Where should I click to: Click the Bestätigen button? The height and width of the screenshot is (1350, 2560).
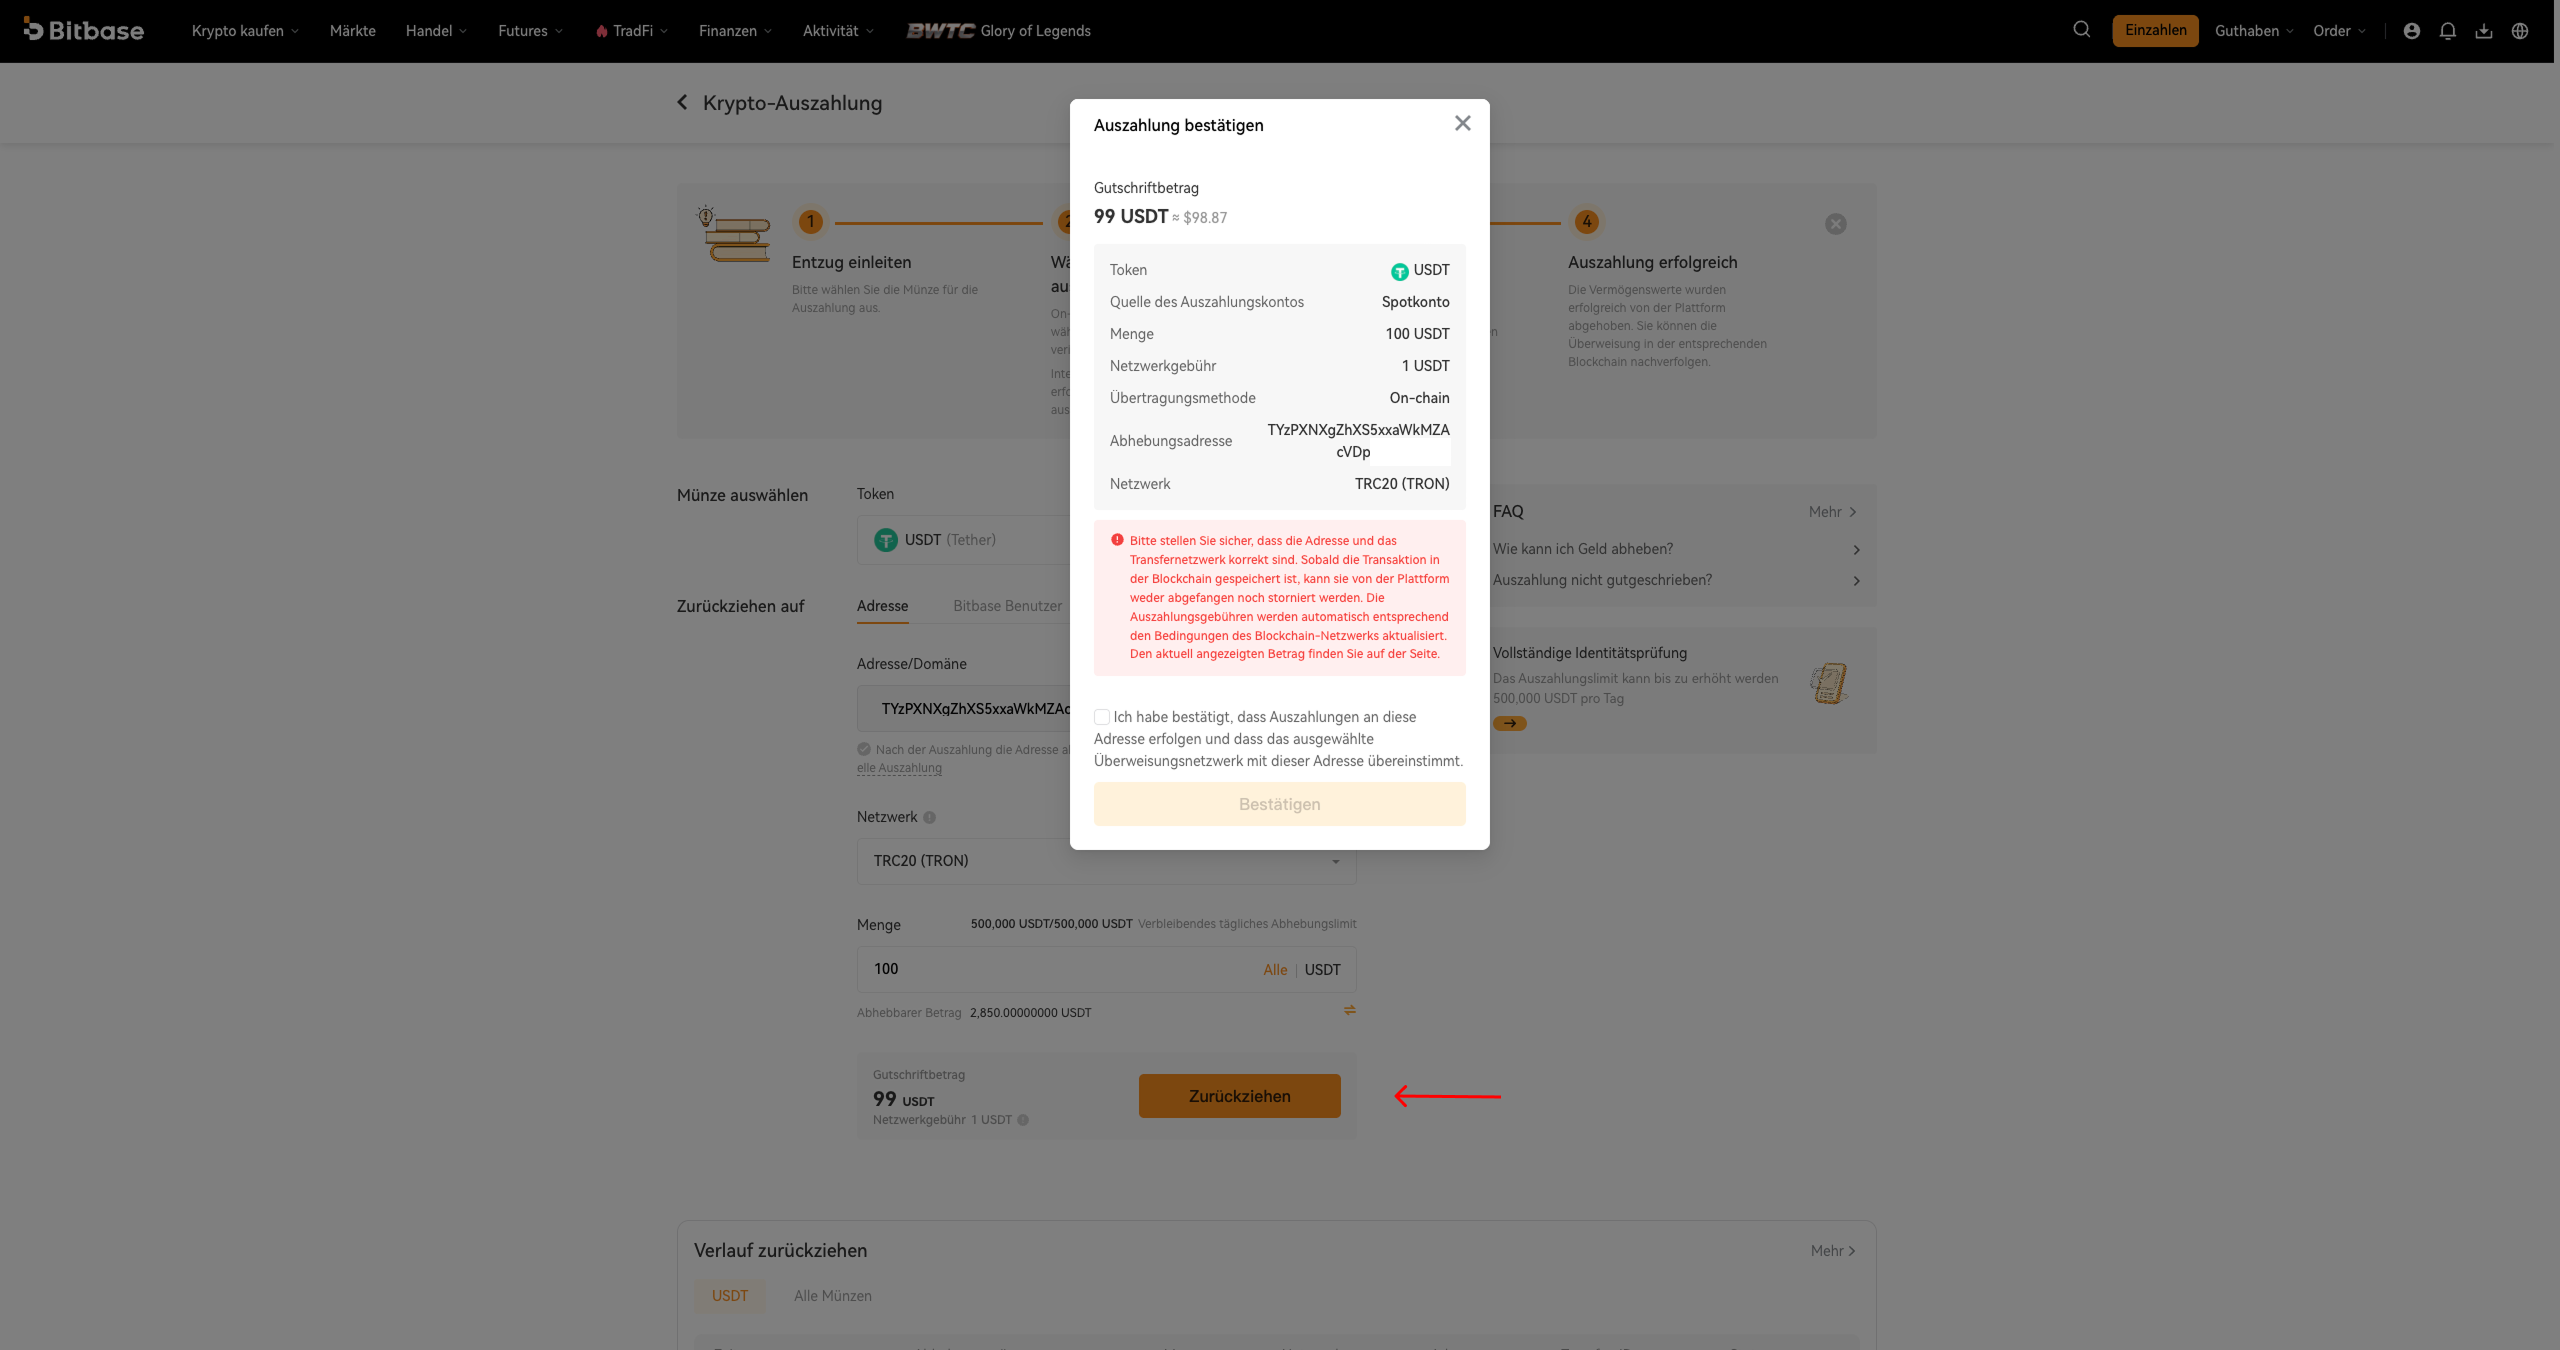click(x=1280, y=804)
